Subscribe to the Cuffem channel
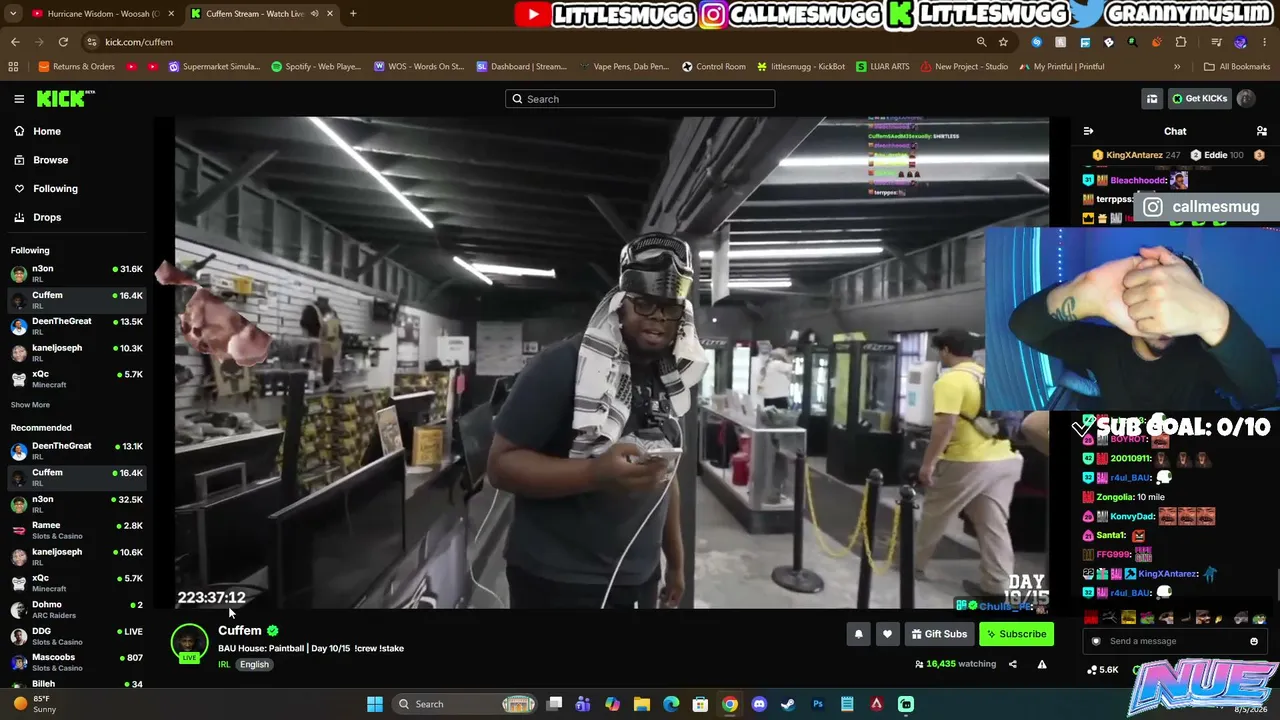Screen dimensions: 1280x720 click(1016, 634)
